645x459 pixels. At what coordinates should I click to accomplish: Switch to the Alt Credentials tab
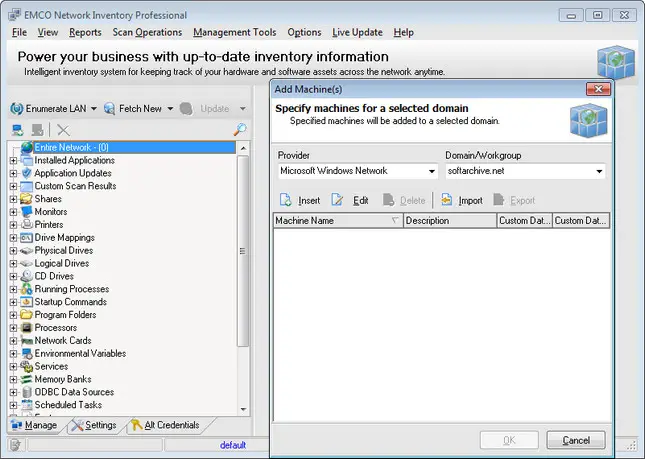[x=165, y=425]
